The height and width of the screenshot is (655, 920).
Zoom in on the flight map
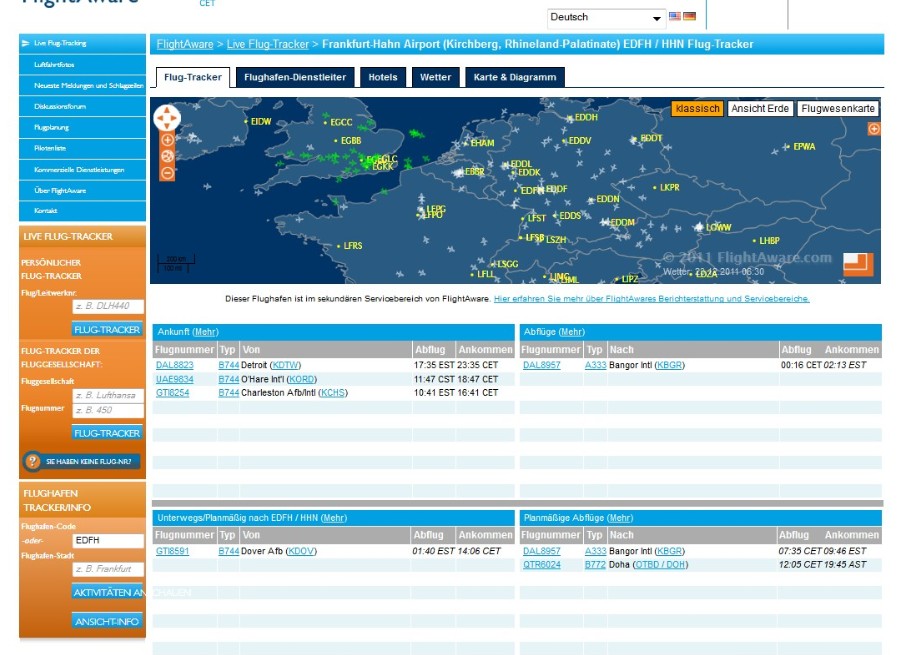point(167,140)
